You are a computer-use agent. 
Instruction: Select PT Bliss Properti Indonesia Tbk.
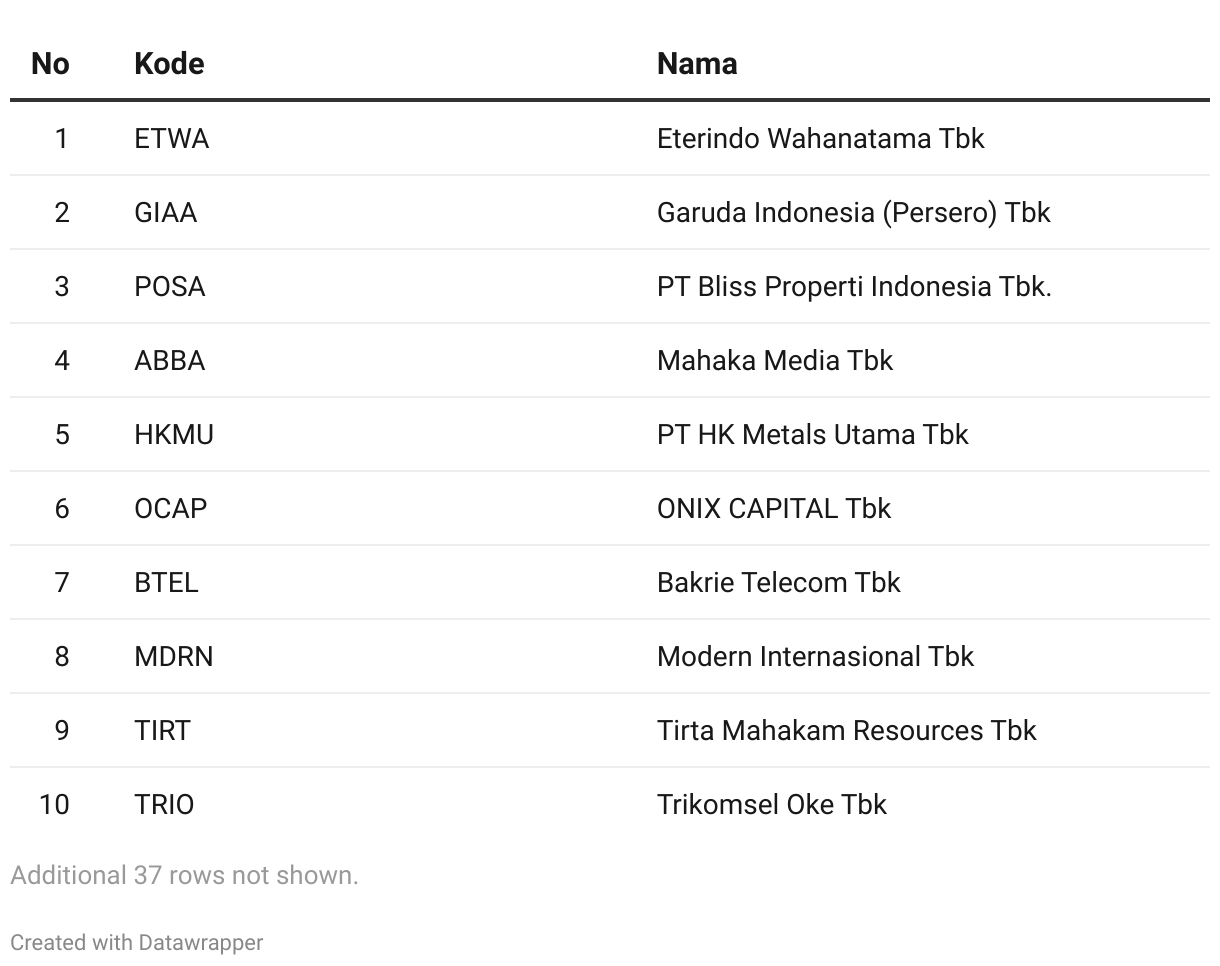854,286
